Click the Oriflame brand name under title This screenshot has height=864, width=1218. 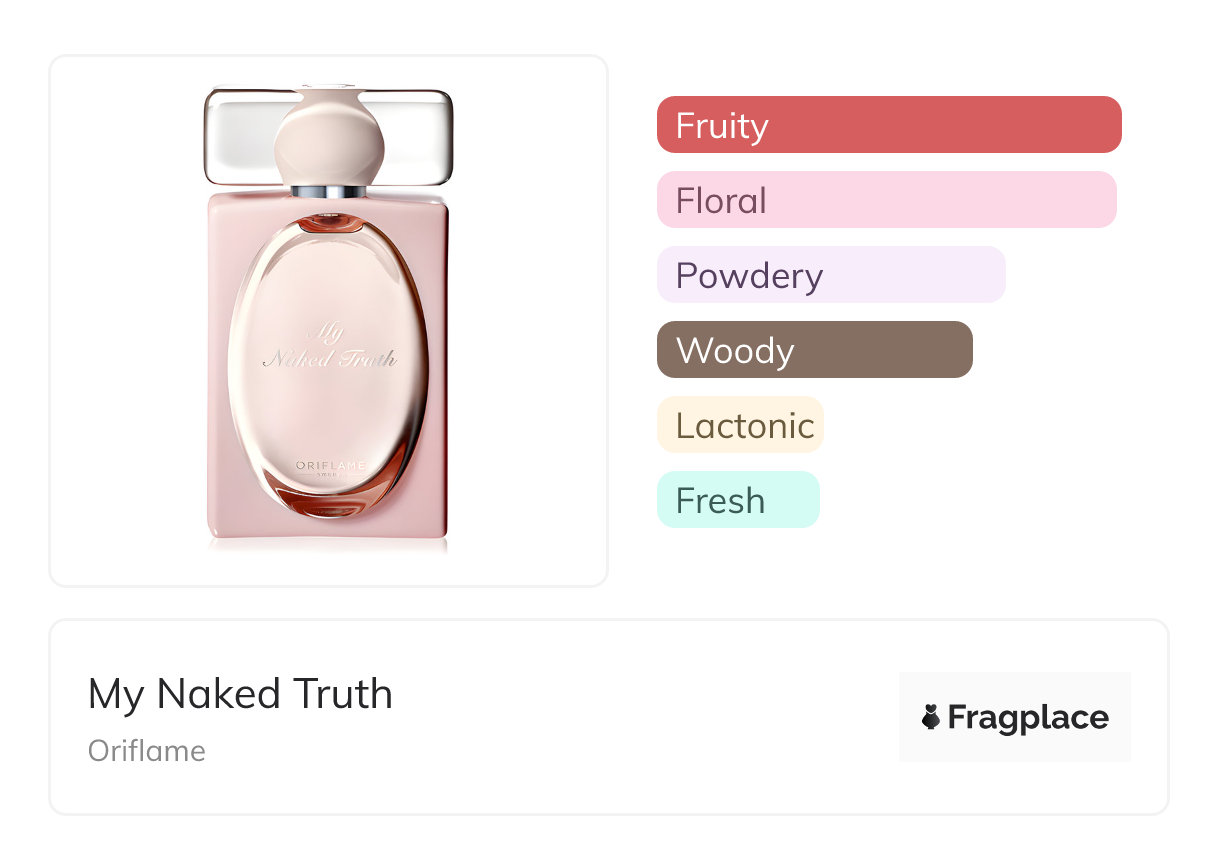[x=147, y=750]
